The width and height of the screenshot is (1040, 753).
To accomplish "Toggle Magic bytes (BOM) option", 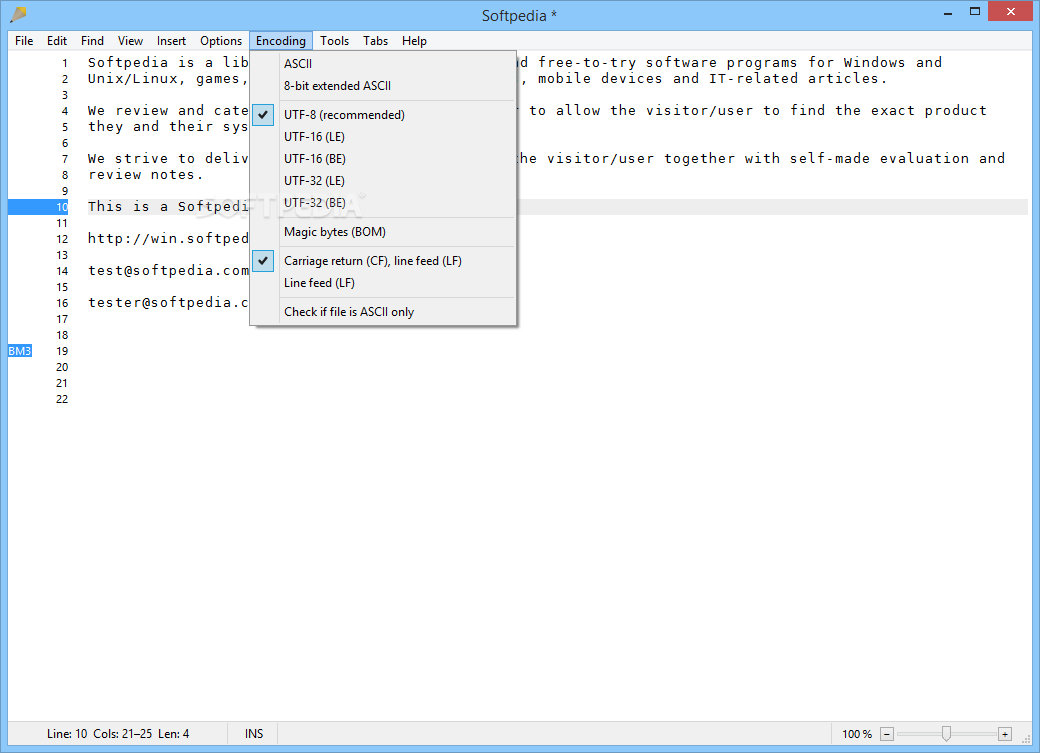I will click(383, 232).
